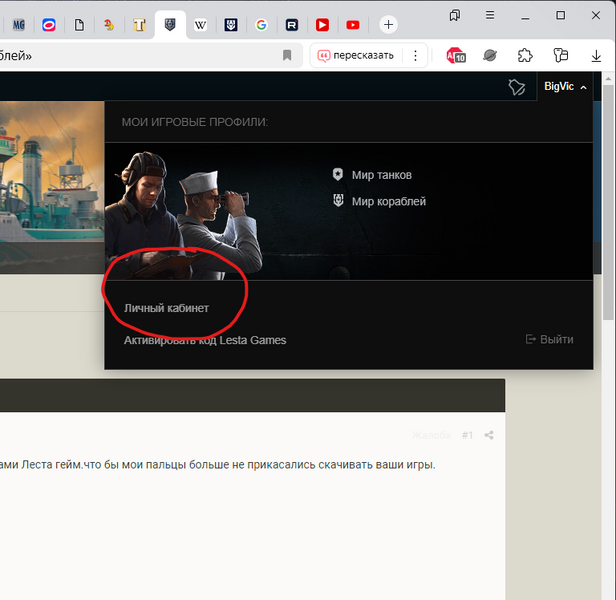Open the ad blocker extension icon
The height and width of the screenshot is (600, 616).
456,56
